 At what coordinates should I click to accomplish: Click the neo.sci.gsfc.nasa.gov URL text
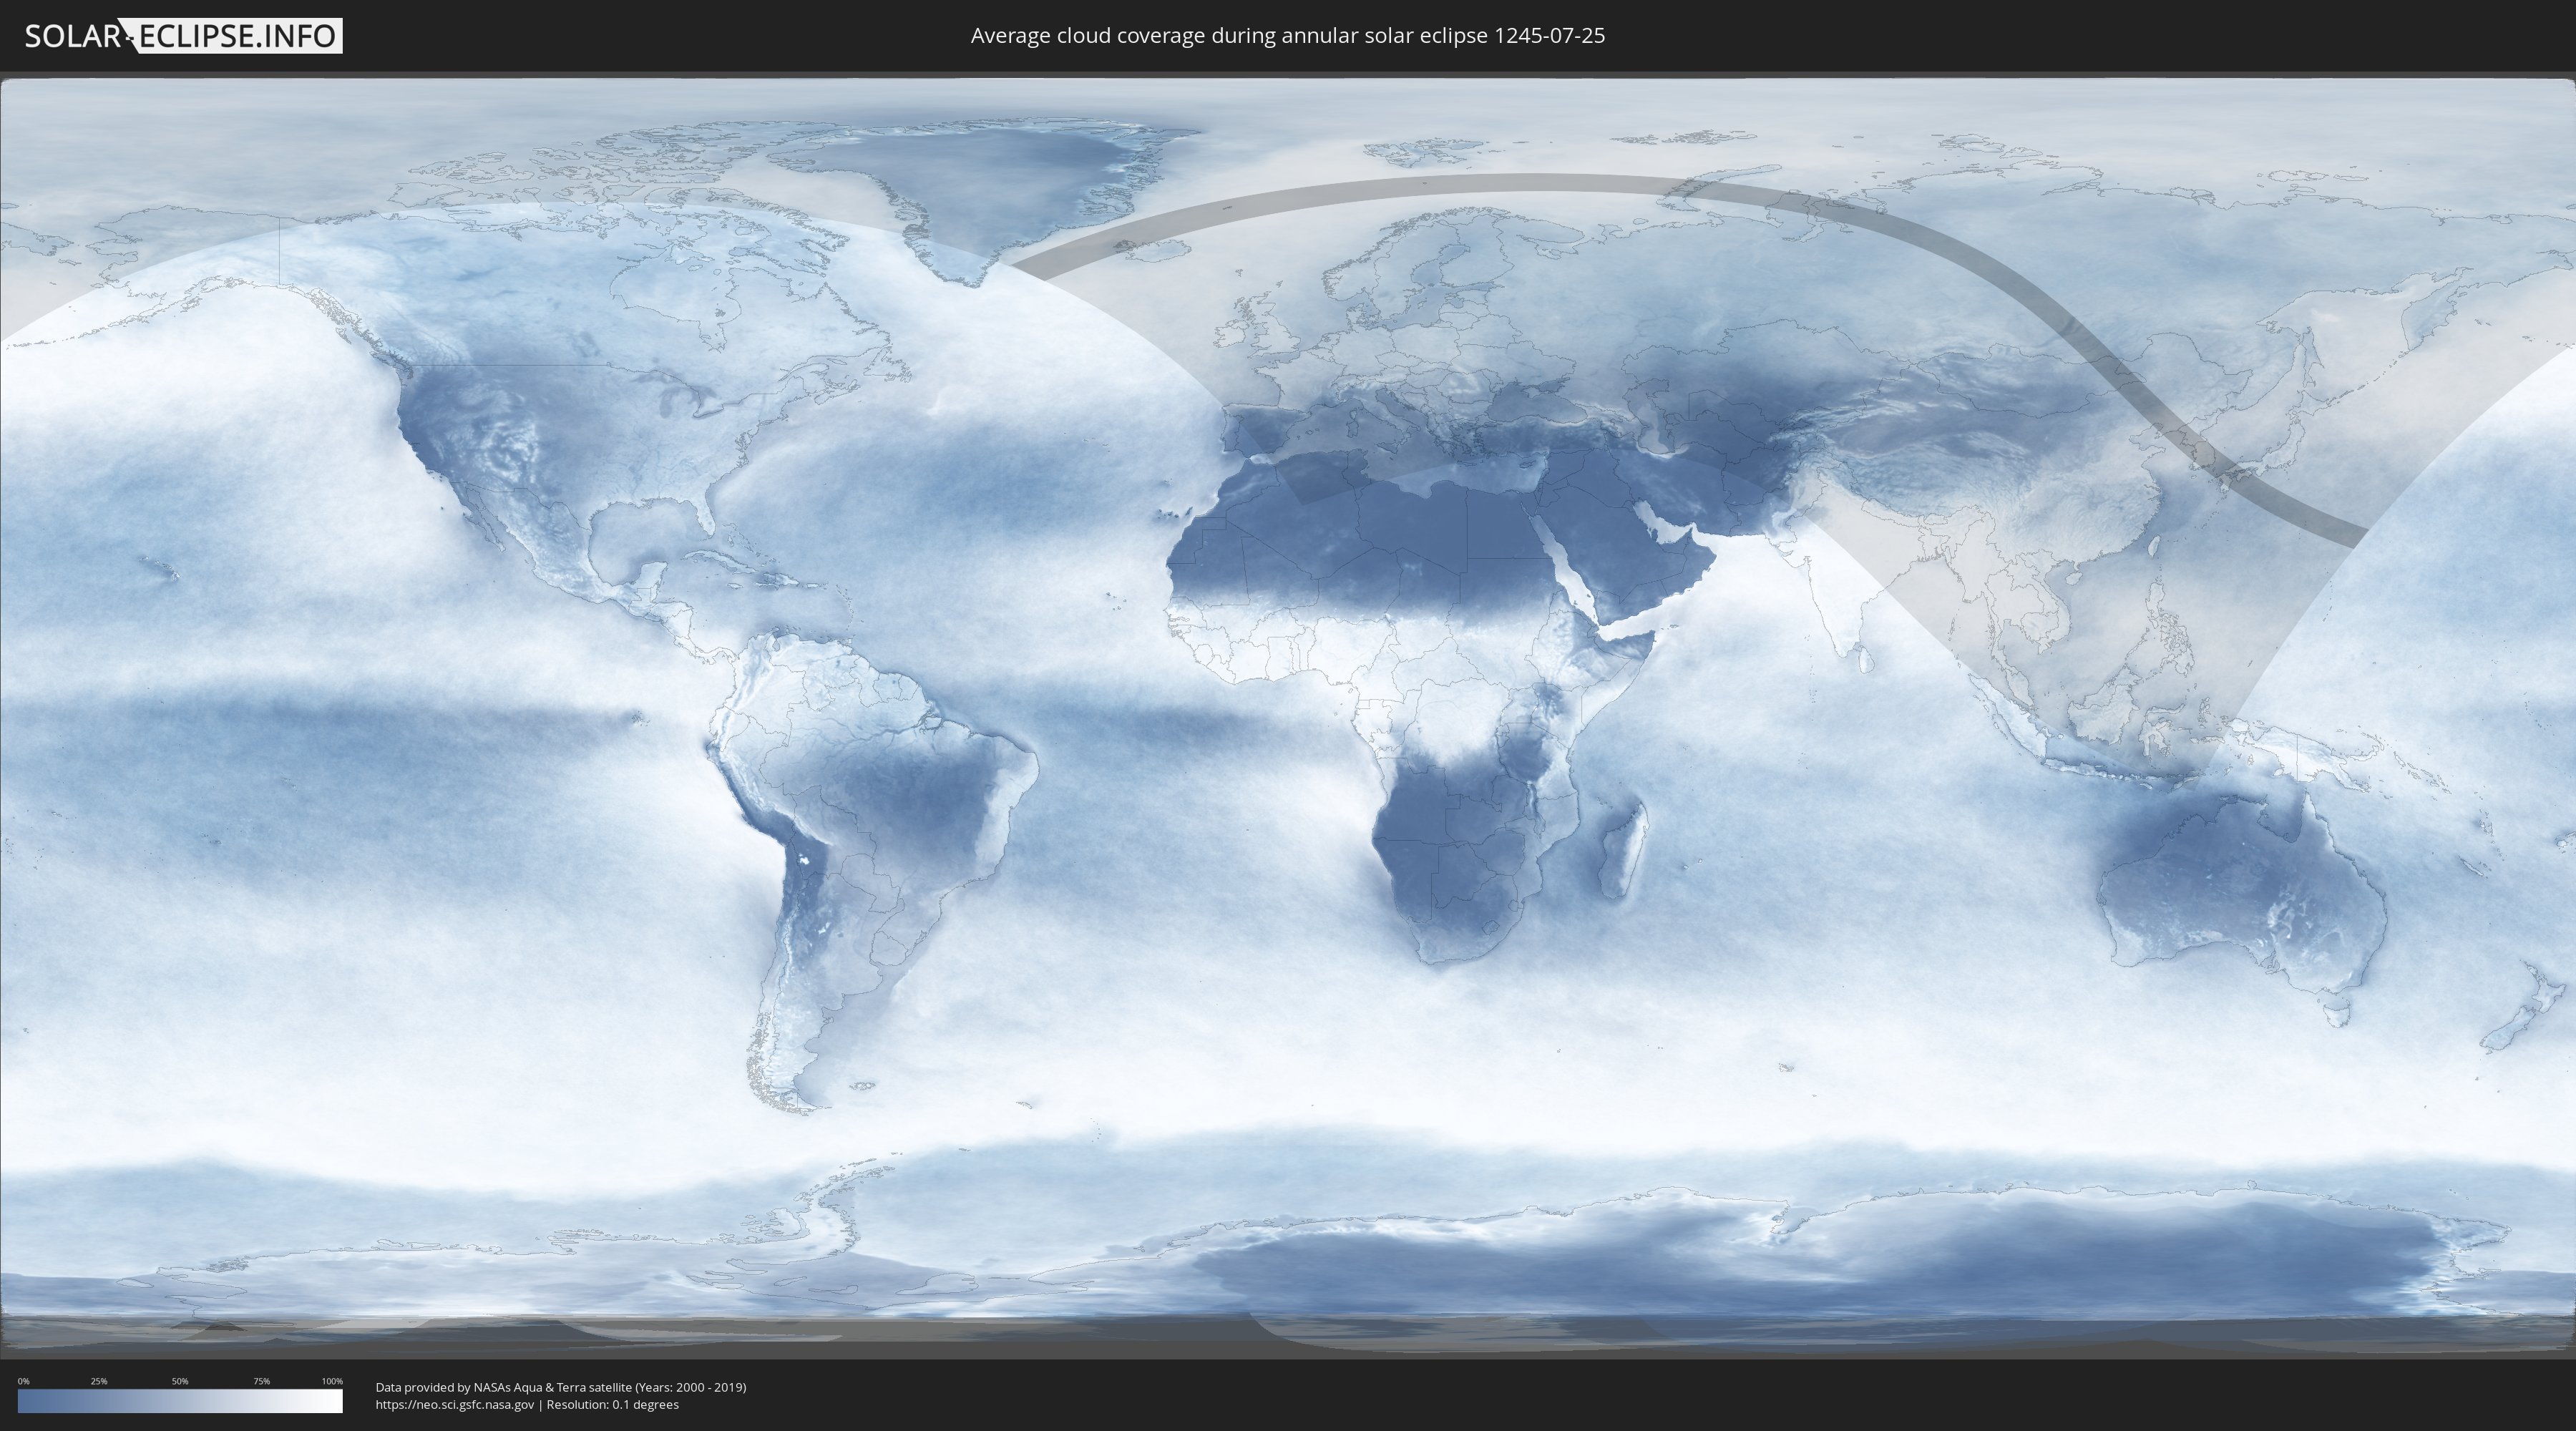455,1405
